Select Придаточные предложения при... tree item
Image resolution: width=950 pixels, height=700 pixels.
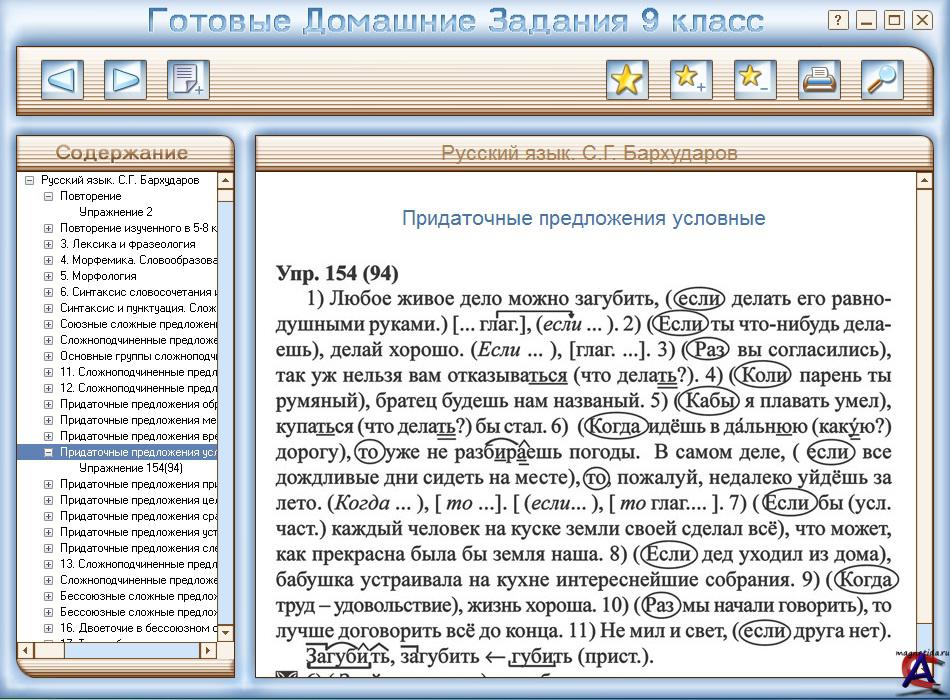click(138, 484)
